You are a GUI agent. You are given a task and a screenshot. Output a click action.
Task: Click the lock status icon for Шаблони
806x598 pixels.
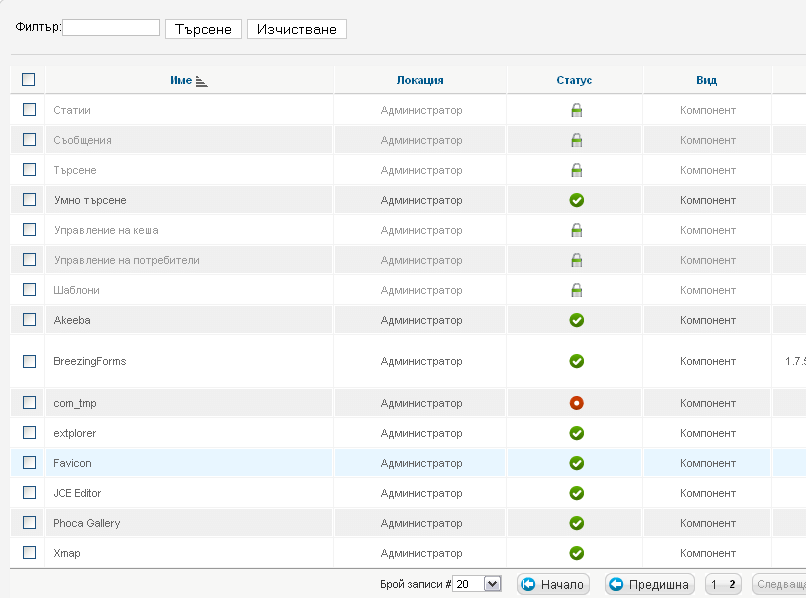click(x=576, y=290)
